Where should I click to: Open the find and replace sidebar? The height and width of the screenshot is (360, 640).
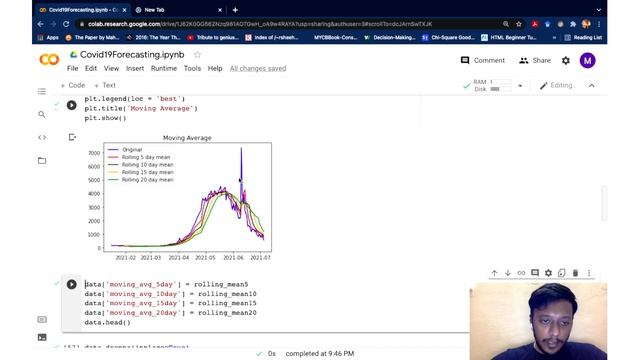tap(42, 114)
